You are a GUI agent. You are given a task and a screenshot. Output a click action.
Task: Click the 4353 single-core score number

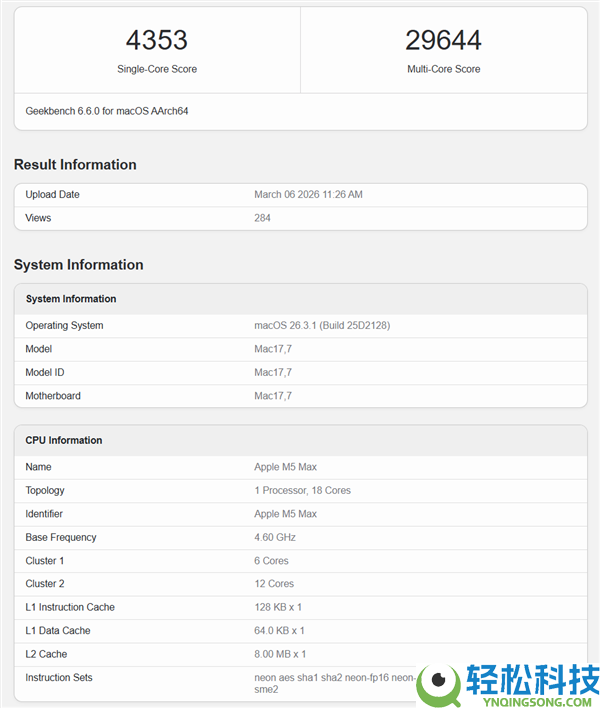pyautogui.click(x=157, y=40)
